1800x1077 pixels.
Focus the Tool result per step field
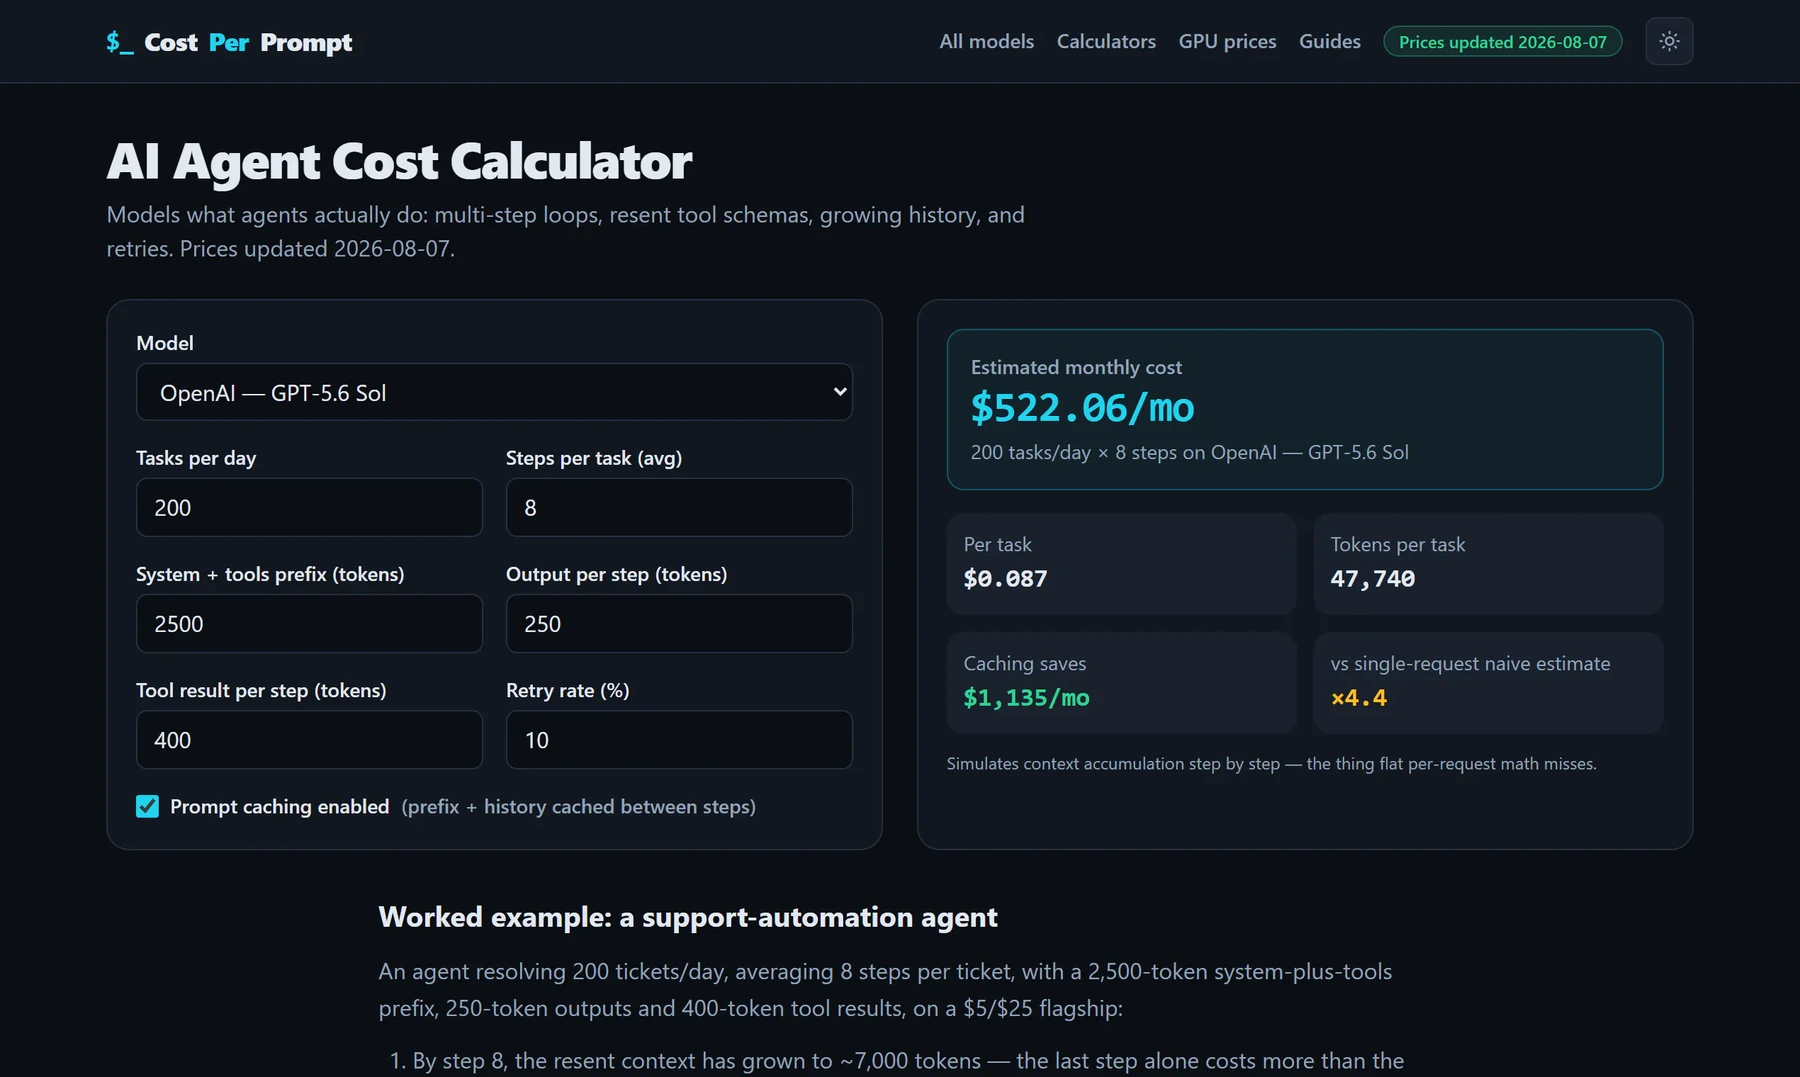(309, 739)
